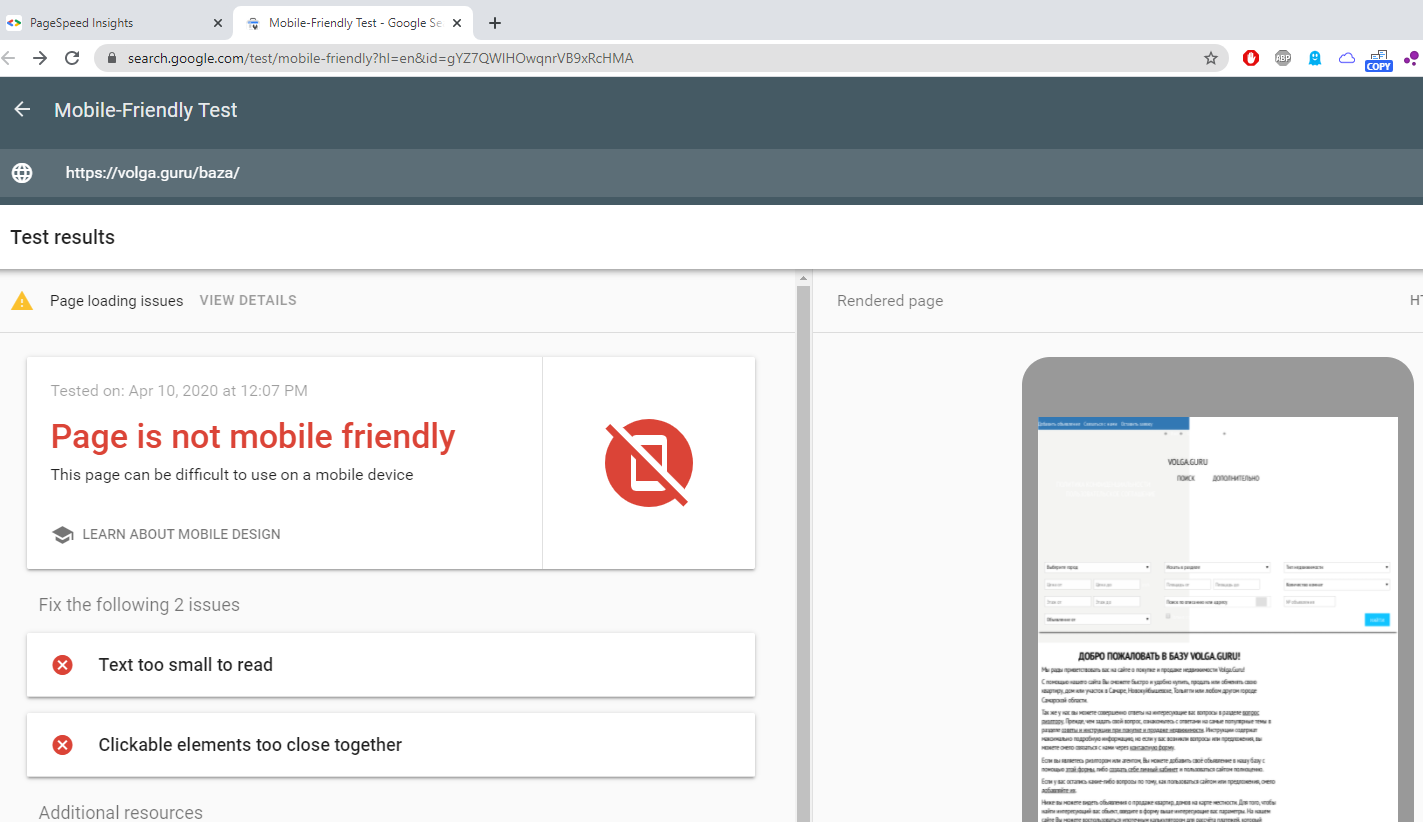
Task: Open VIEW DETAILS for page loading issues
Action: click(248, 300)
